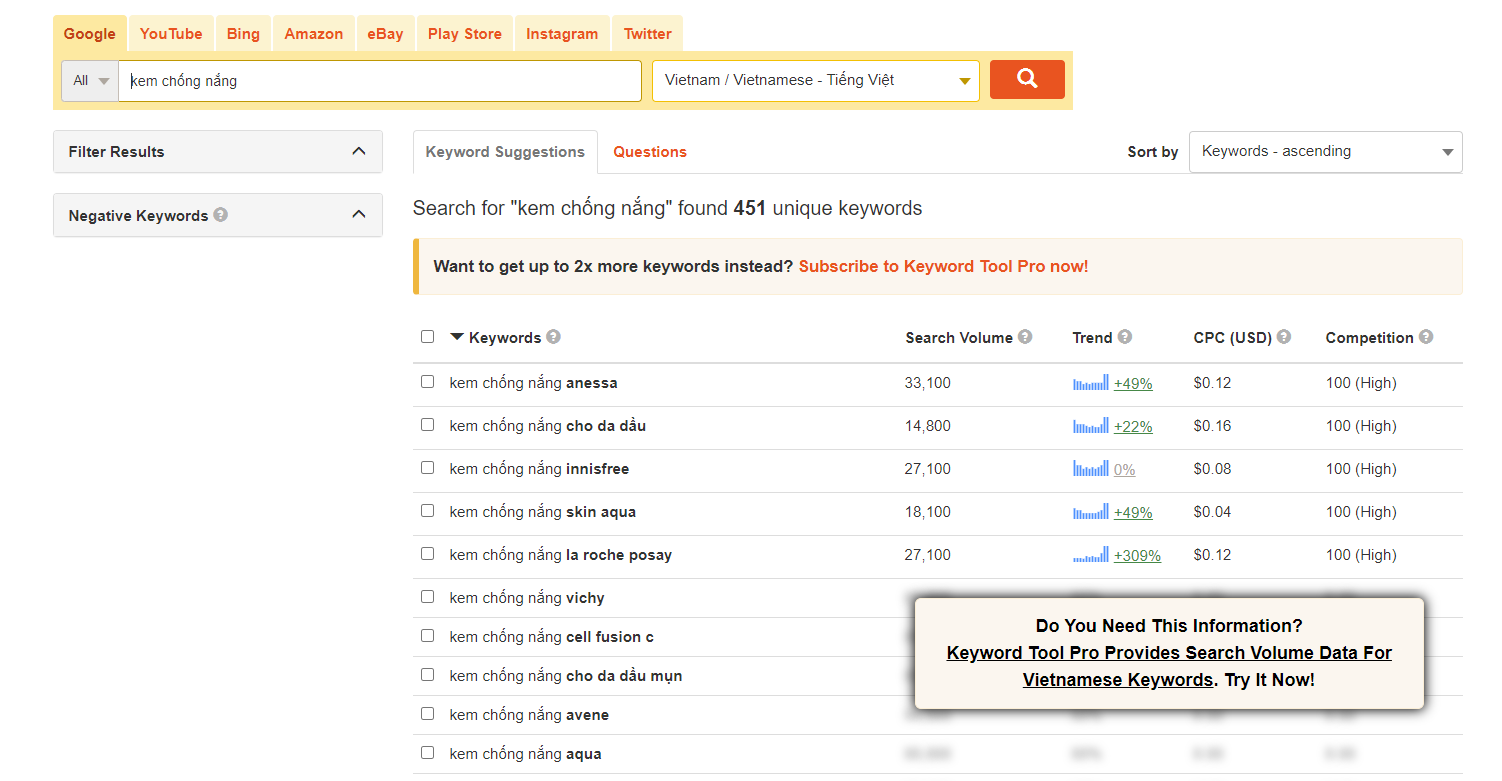The height and width of the screenshot is (781, 1502).
Task: Click CPC value $0.08
Action: [x=1212, y=469]
